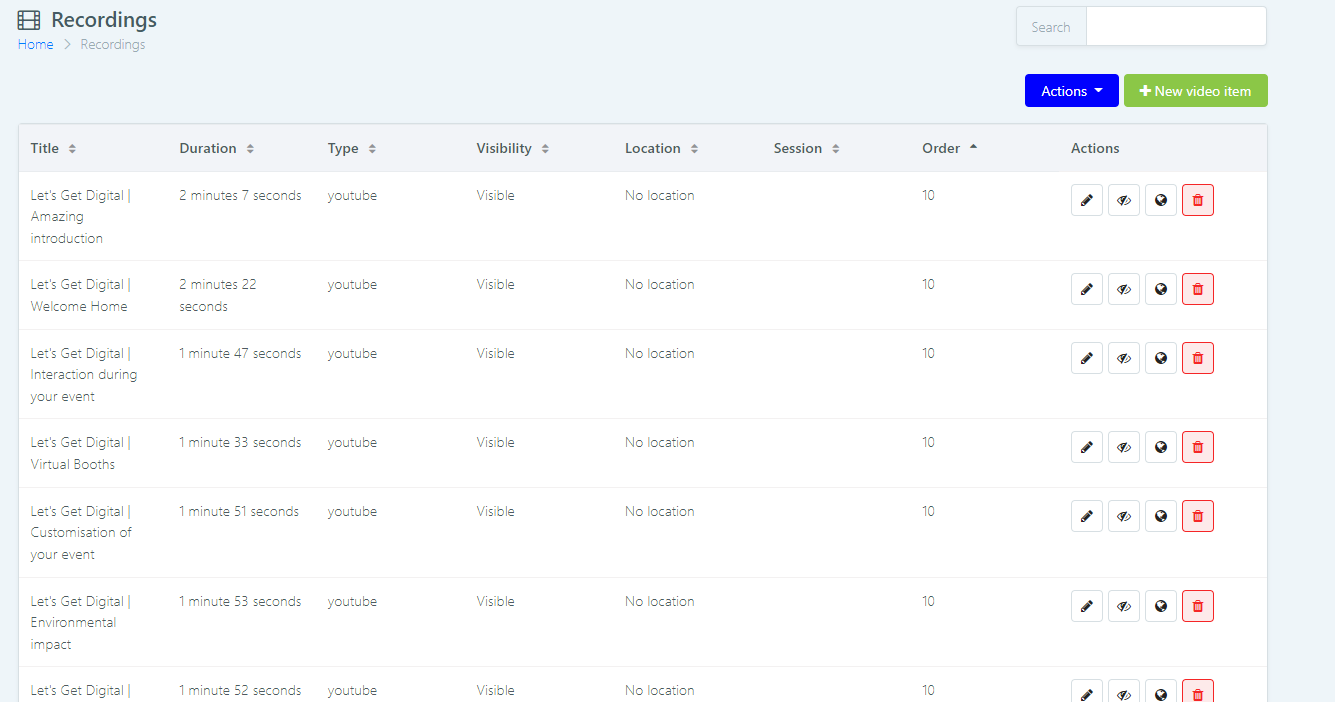Click globe icon for Interaction during your event

click(1161, 358)
